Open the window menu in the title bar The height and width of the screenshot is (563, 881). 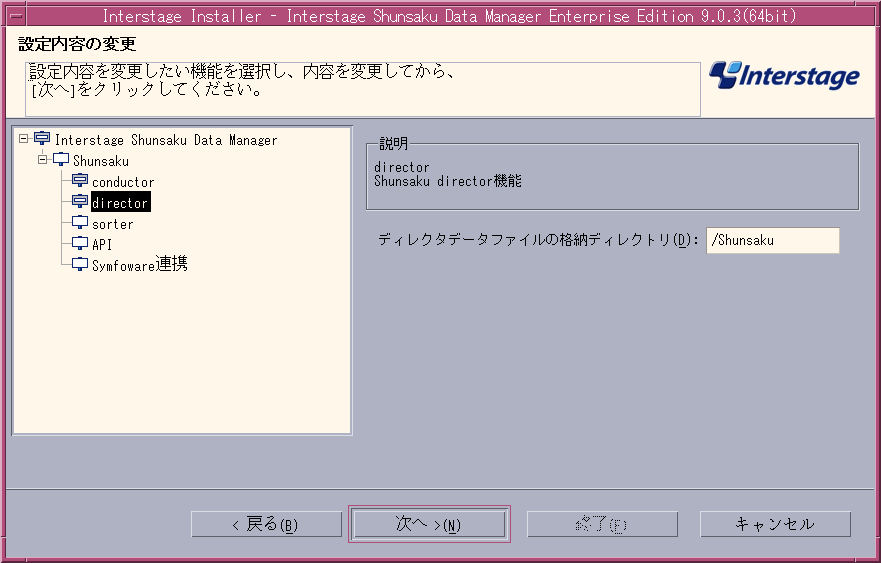16,16
